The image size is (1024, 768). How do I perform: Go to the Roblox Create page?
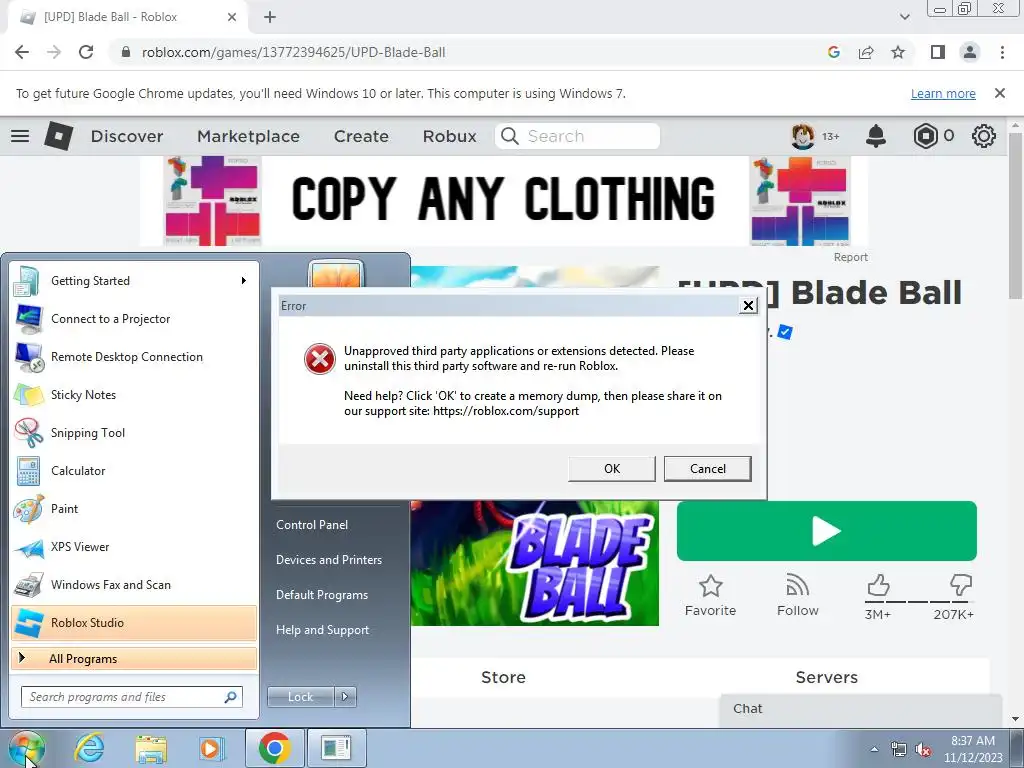(x=361, y=136)
